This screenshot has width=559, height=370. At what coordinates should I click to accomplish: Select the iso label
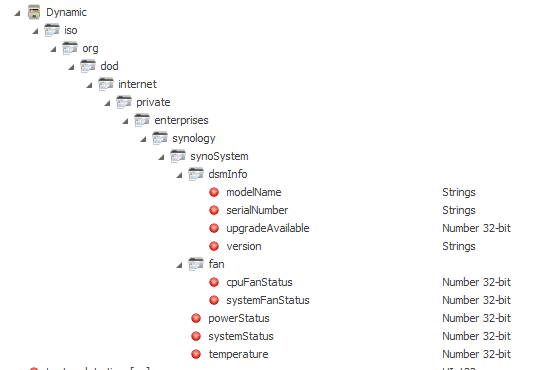coord(71,30)
